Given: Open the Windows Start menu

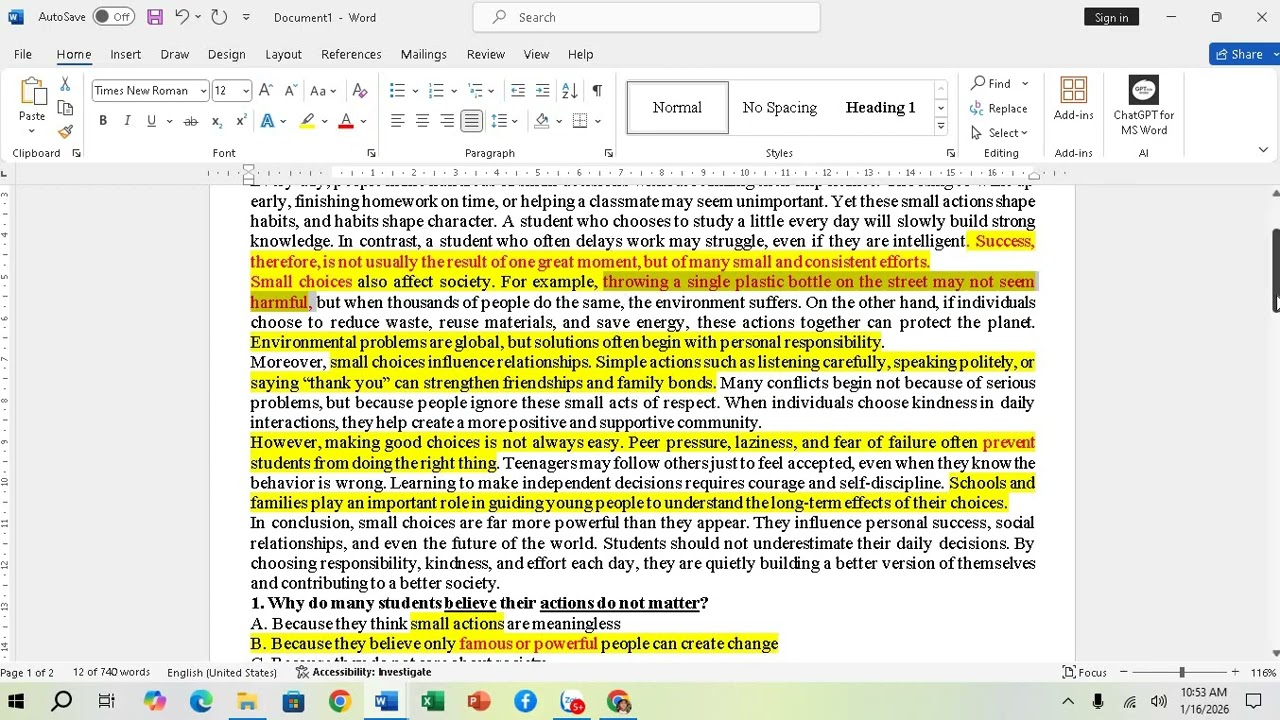Looking at the screenshot, I should point(16,702).
